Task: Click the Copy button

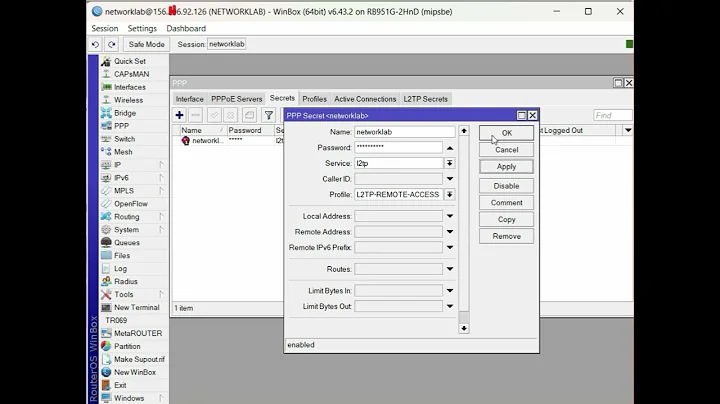Action: 506,219
